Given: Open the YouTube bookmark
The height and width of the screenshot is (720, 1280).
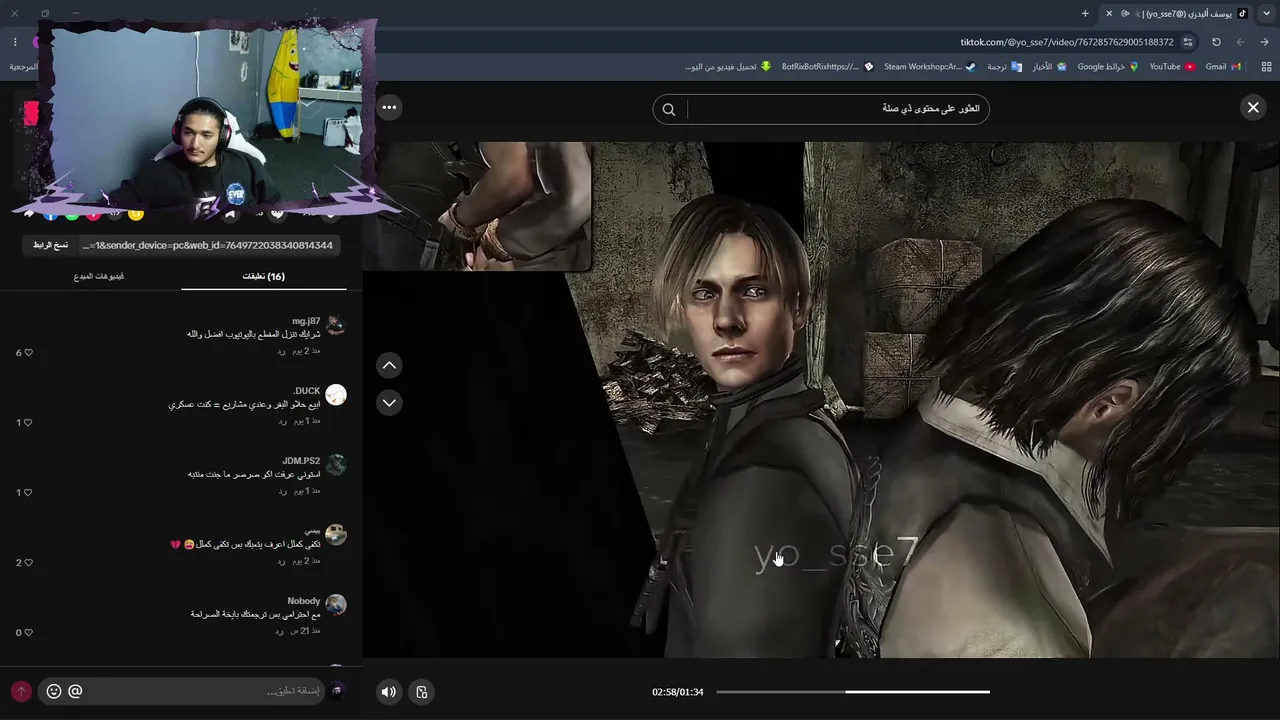Looking at the screenshot, I should point(1172,67).
